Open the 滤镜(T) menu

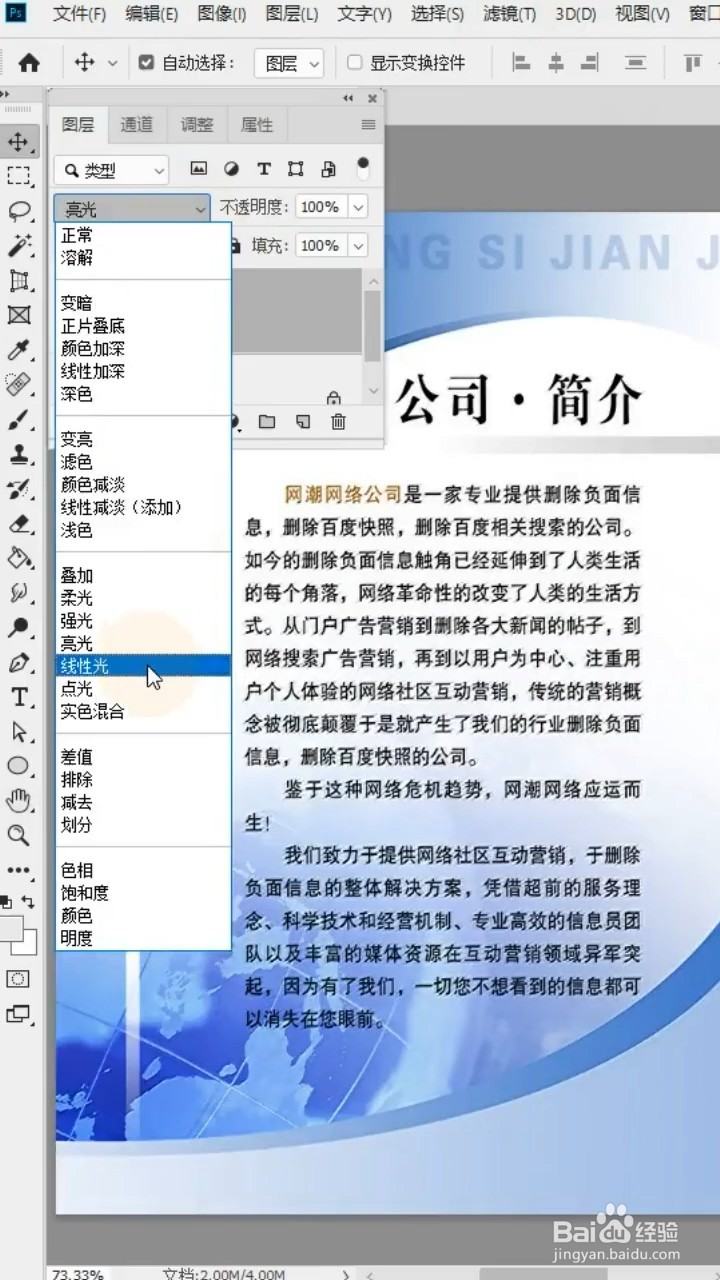click(x=509, y=14)
